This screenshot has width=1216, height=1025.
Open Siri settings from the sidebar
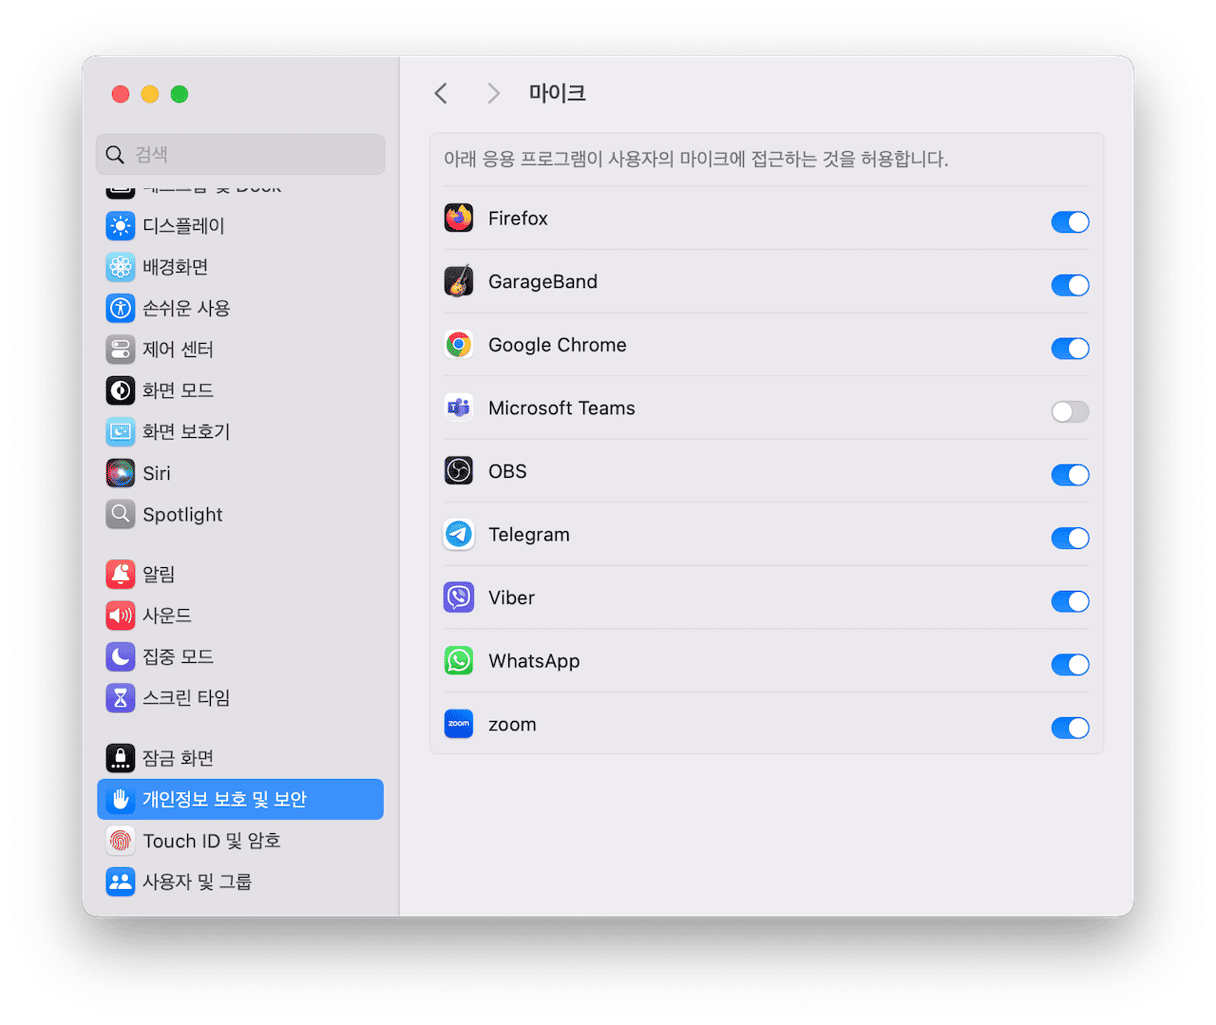coord(156,473)
